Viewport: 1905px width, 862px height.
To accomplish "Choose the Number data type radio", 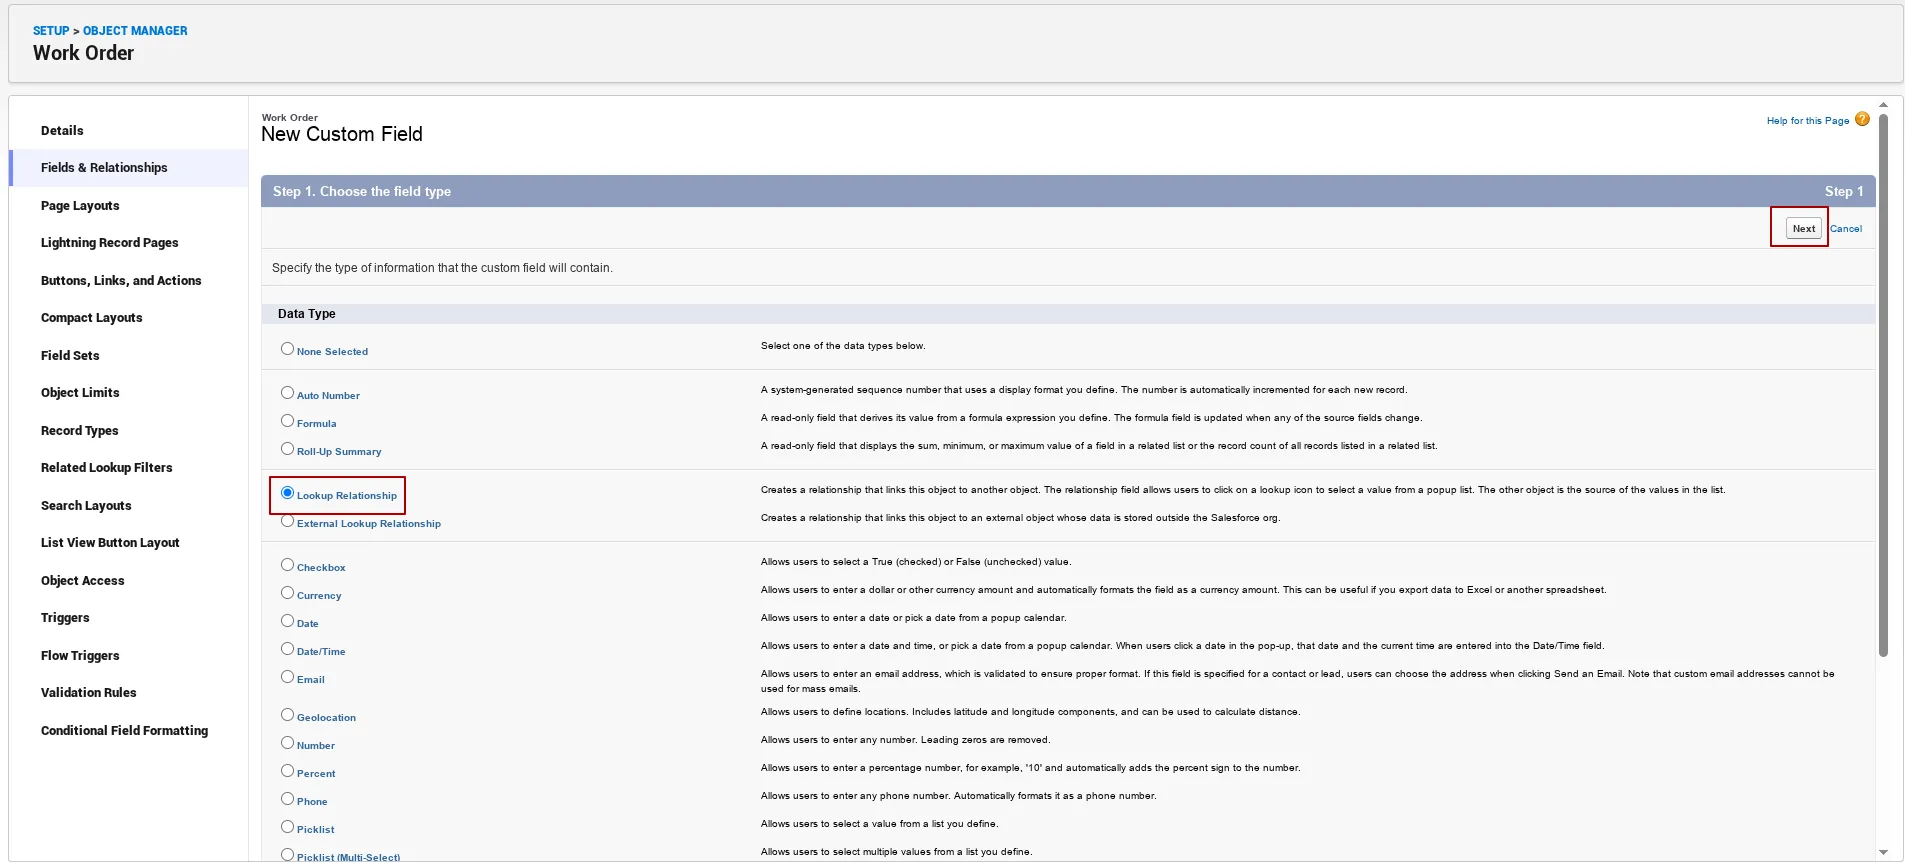I will tap(287, 743).
